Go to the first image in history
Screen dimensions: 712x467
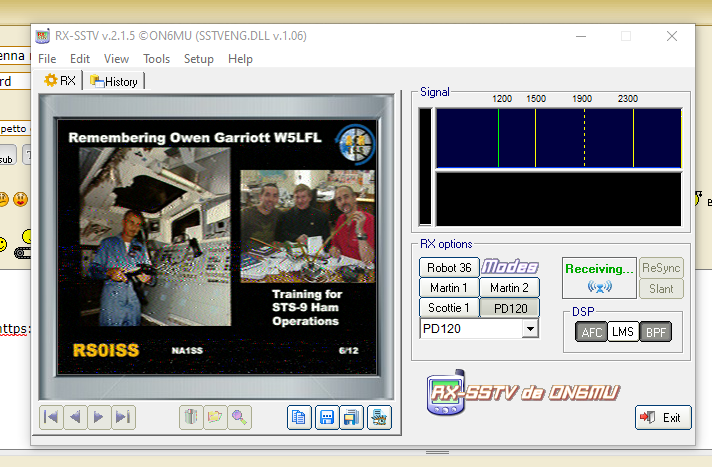click(x=51, y=417)
